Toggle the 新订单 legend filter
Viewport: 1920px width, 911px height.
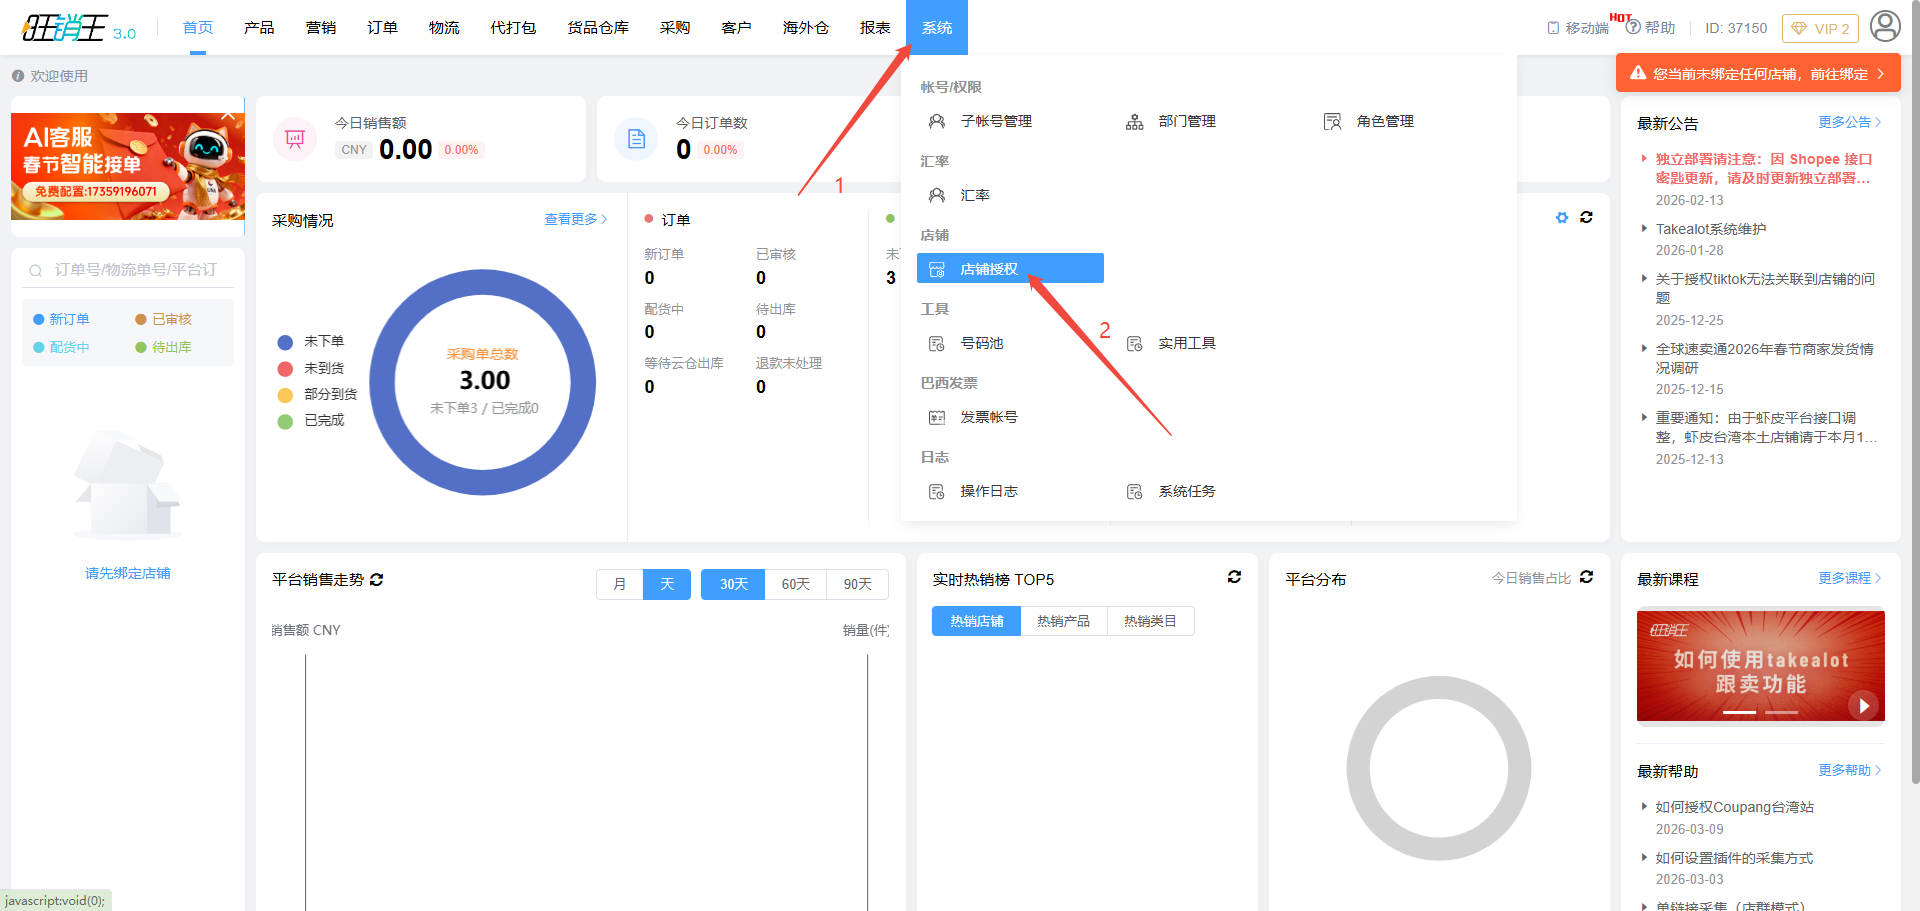tap(61, 319)
